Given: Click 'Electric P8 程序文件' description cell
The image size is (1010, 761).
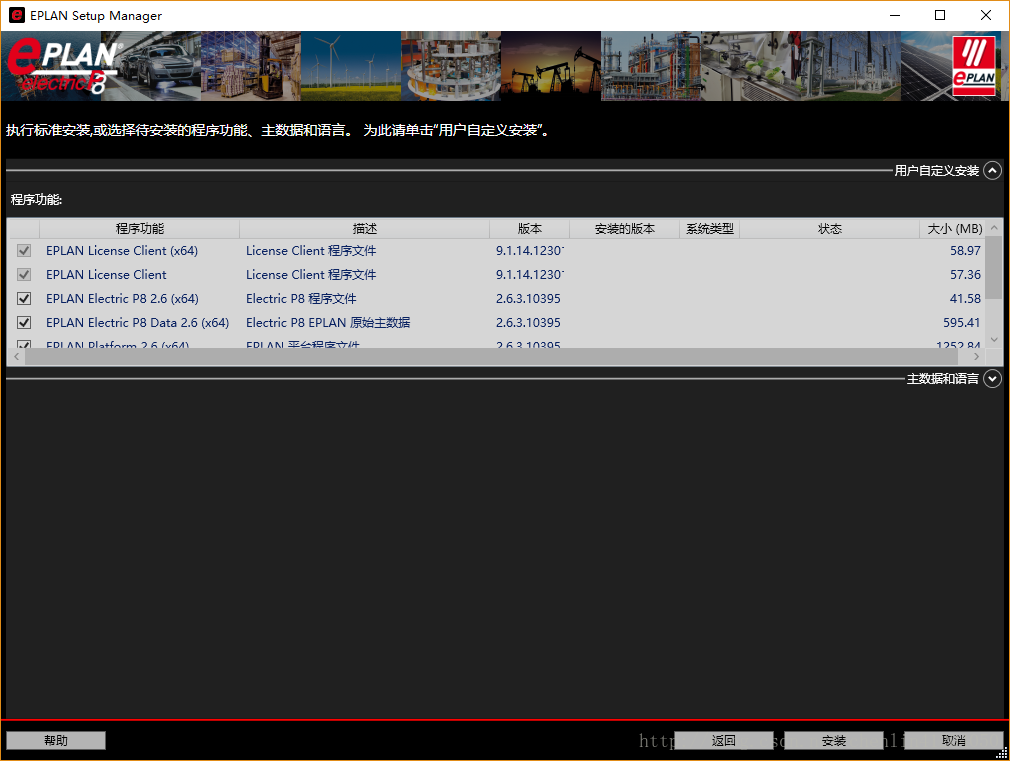Looking at the screenshot, I should click(x=301, y=298).
